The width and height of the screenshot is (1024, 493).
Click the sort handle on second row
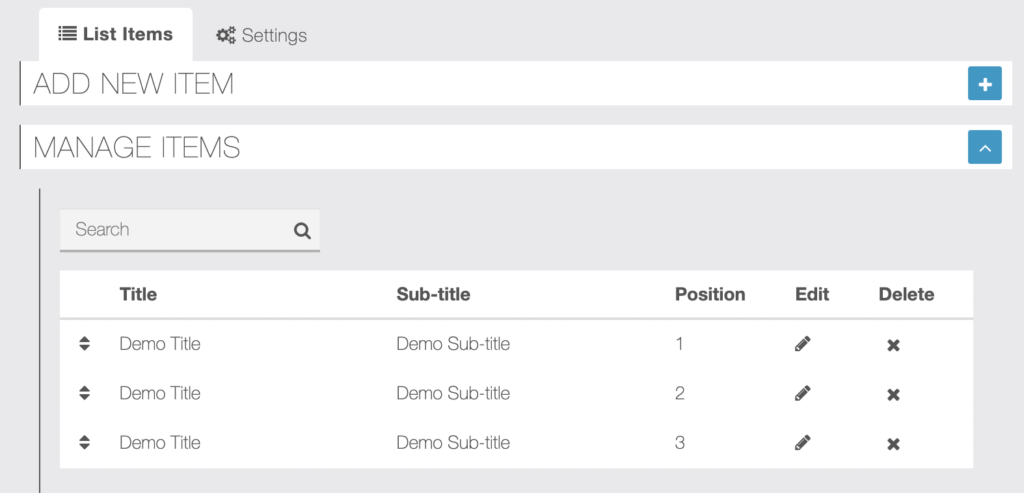coord(84,393)
